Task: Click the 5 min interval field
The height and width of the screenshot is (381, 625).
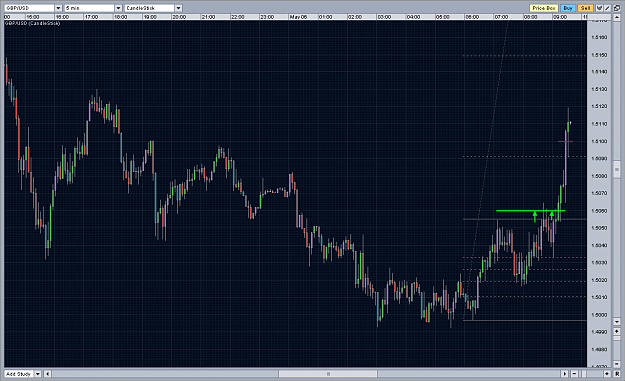Action: pos(90,8)
